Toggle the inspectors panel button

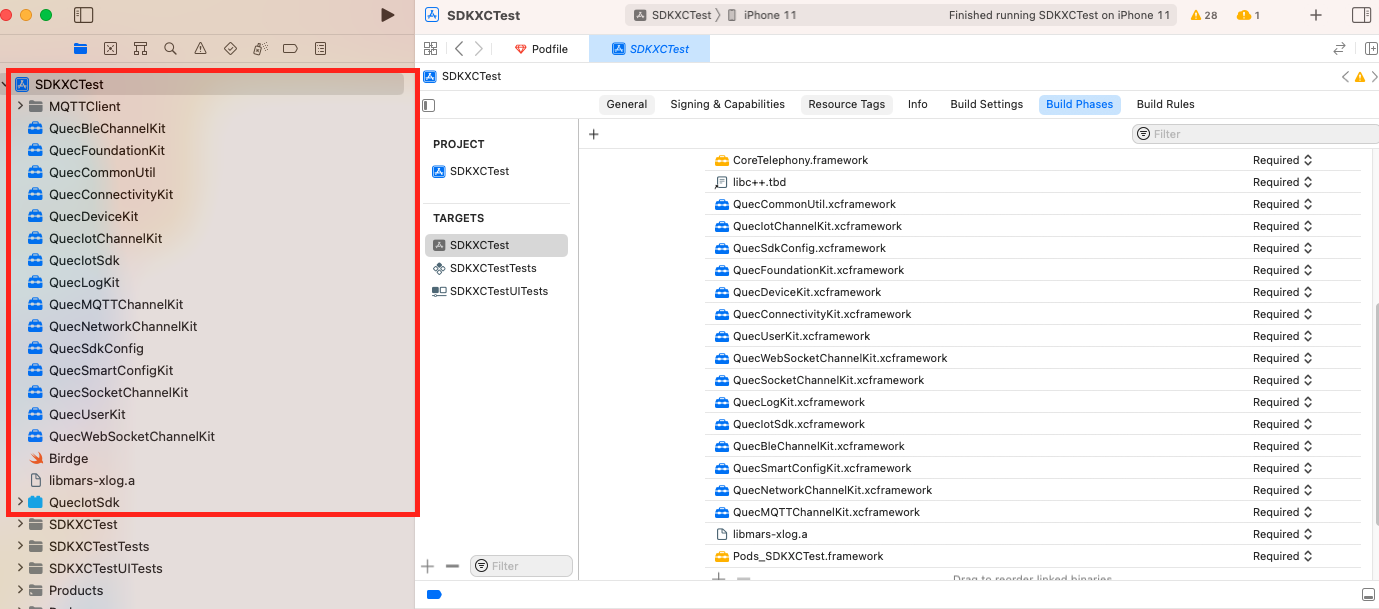coord(1360,15)
